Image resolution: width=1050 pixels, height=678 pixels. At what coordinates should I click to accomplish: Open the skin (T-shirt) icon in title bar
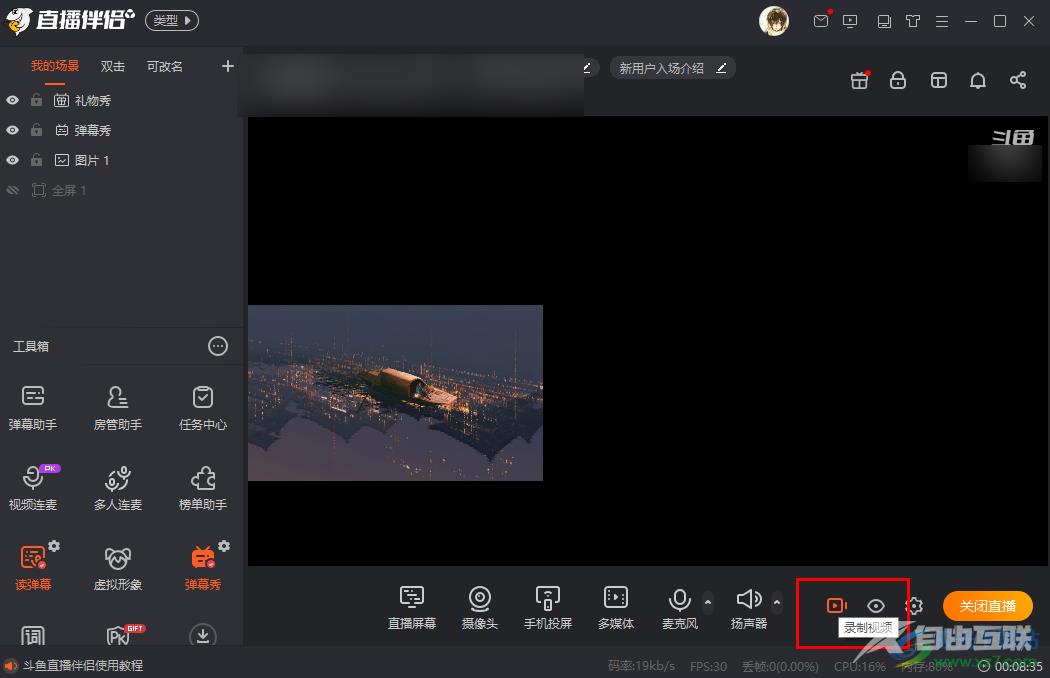pyautogui.click(x=912, y=21)
